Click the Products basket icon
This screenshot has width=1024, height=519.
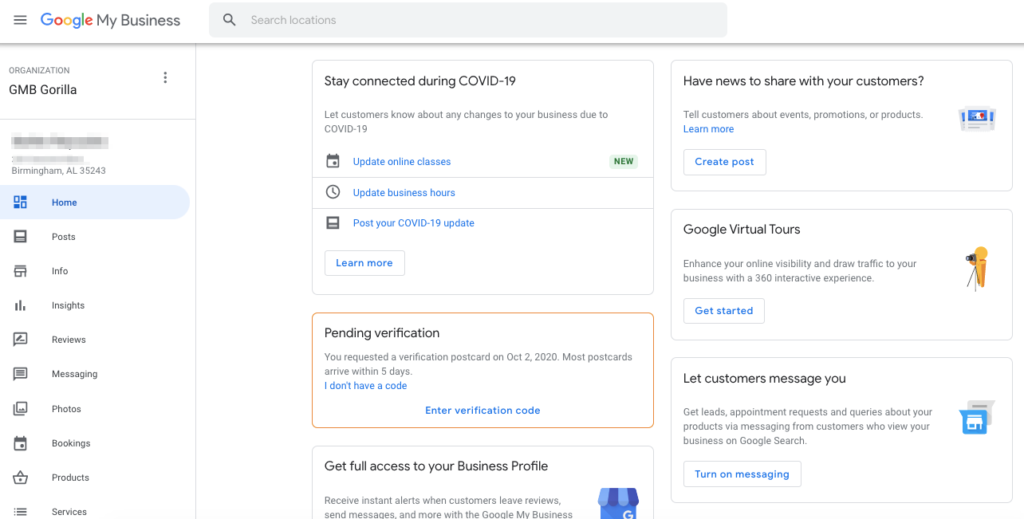pos(20,478)
